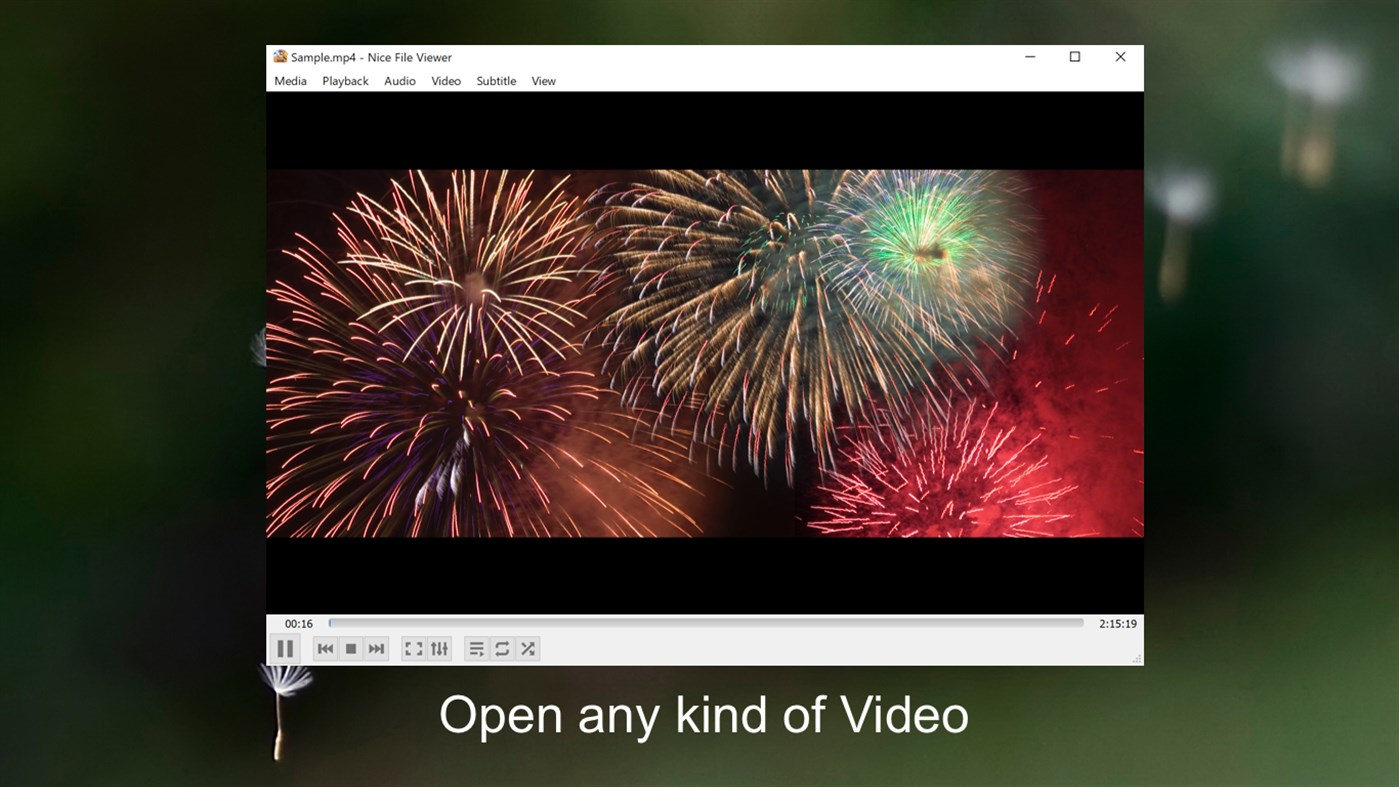Click the elapsed time 00:16 label
The image size is (1399, 787).
click(x=297, y=622)
